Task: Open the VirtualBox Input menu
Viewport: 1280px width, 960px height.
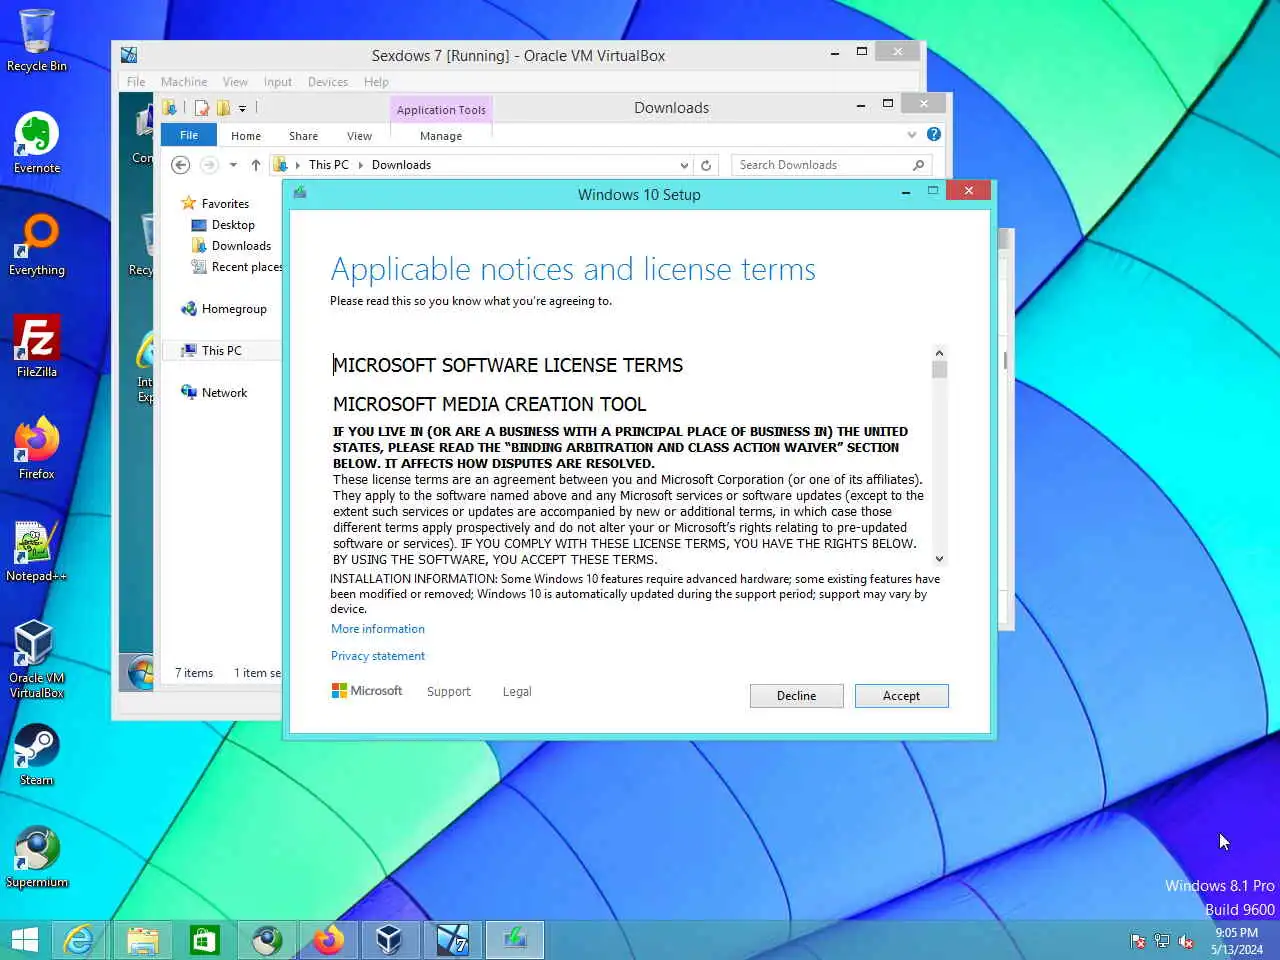Action: [278, 82]
